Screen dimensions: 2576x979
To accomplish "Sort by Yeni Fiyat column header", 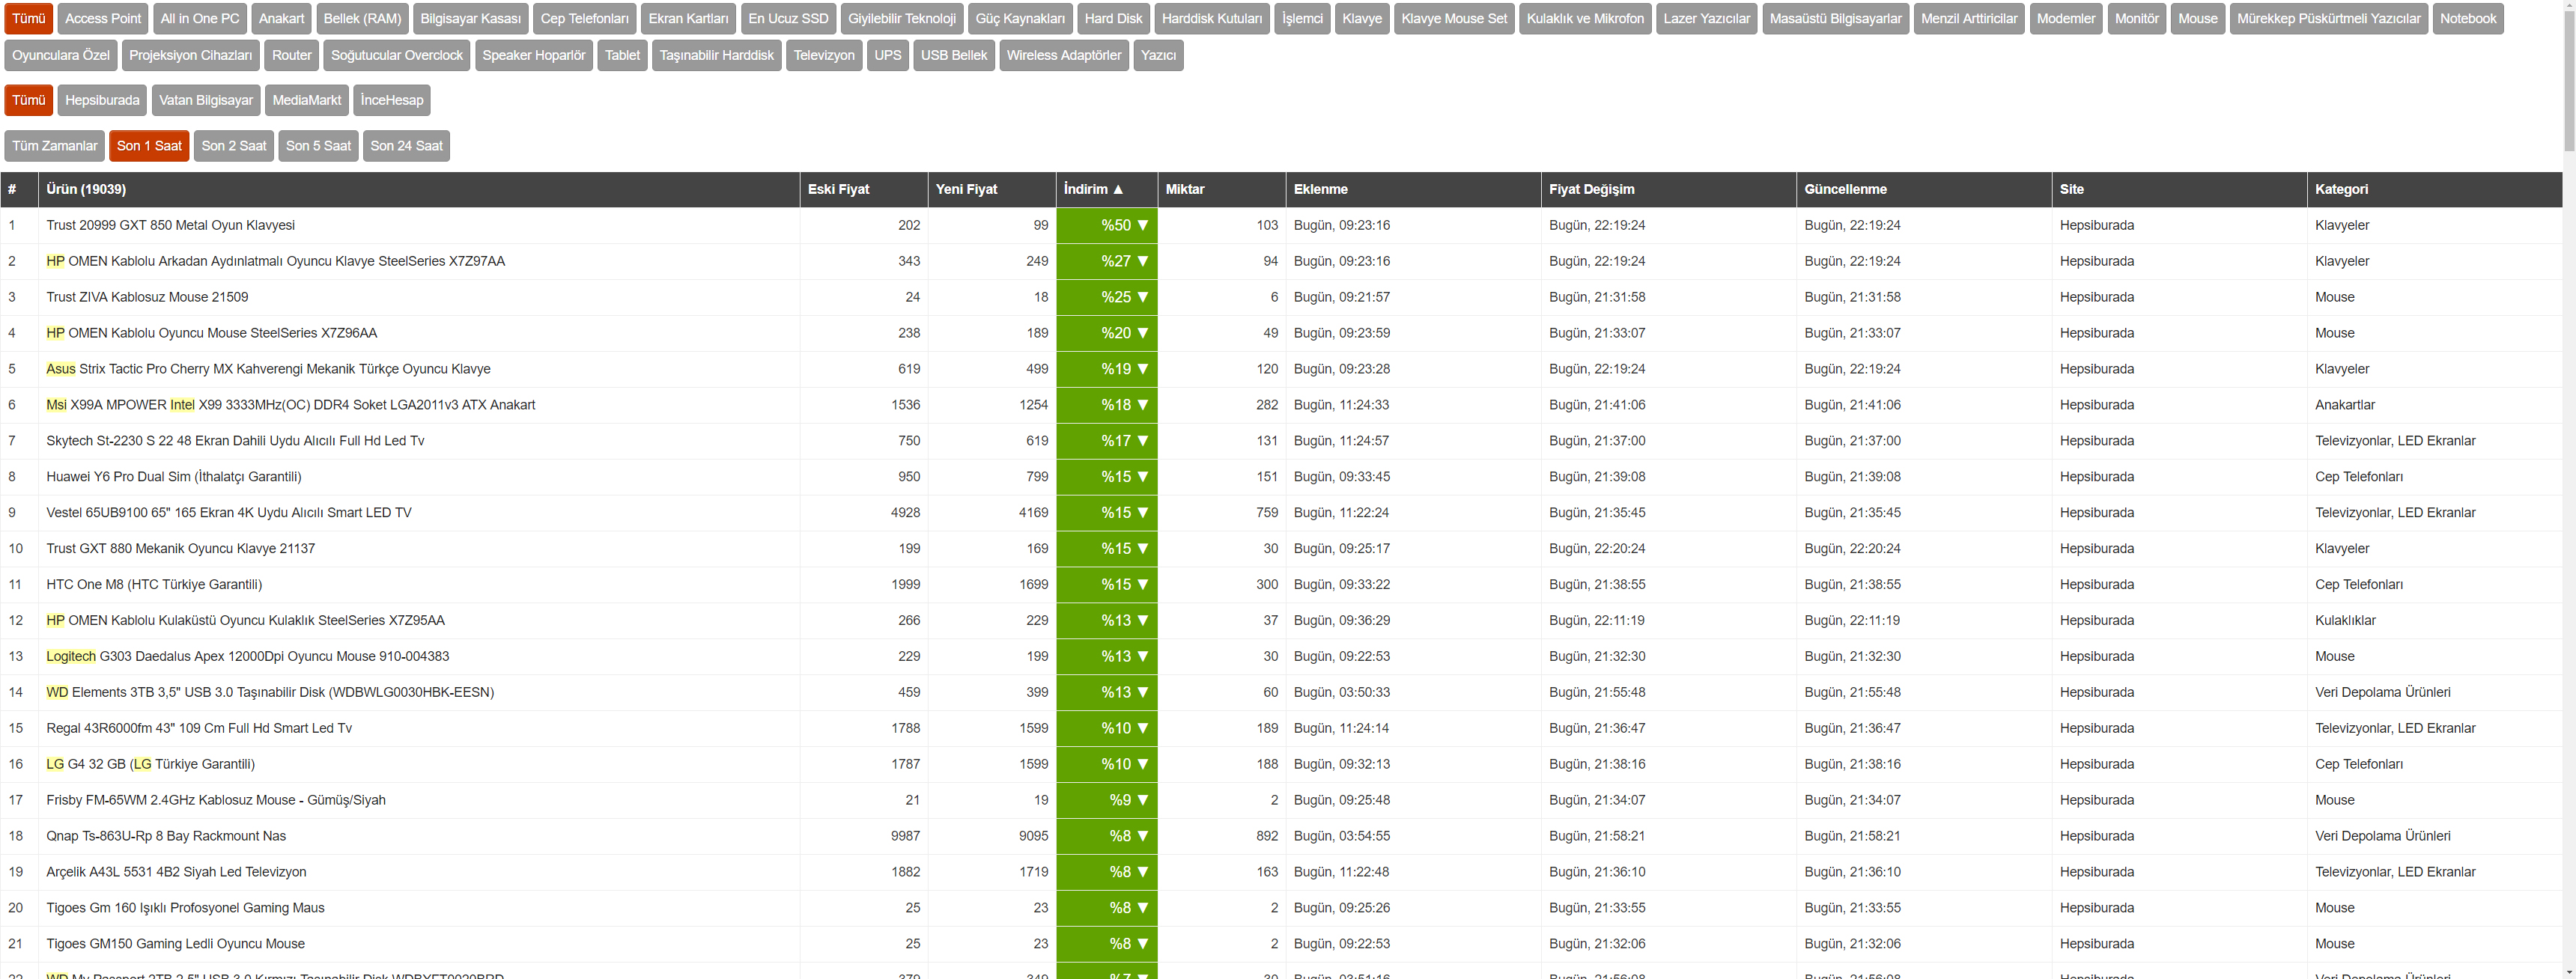I will [x=992, y=189].
